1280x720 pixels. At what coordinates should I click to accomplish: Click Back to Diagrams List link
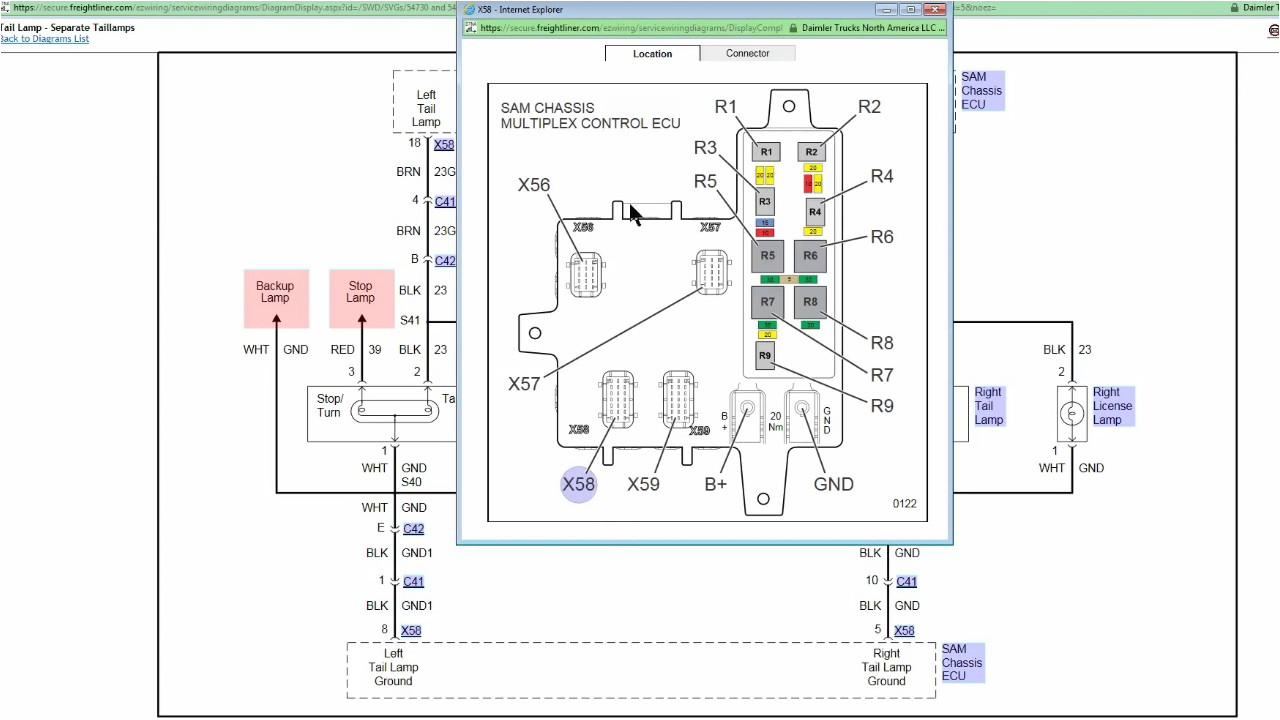click(x=44, y=39)
